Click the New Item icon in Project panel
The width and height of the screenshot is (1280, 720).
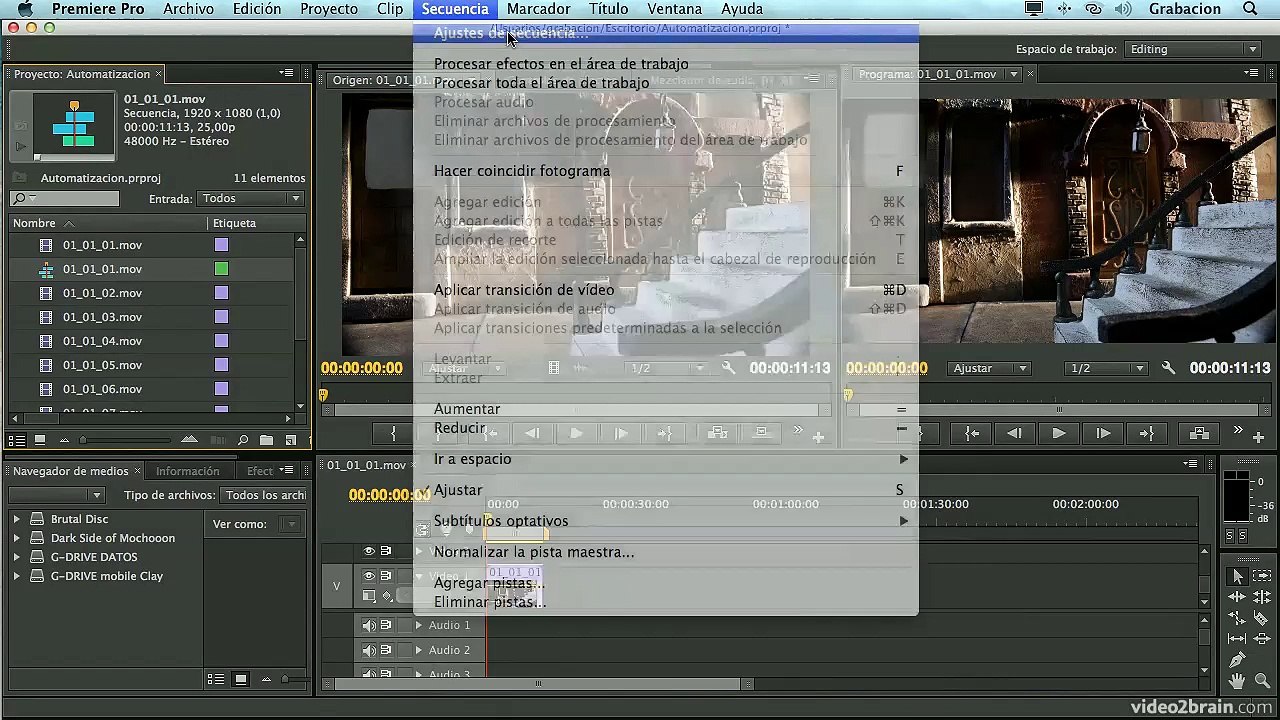[x=291, y=440]
